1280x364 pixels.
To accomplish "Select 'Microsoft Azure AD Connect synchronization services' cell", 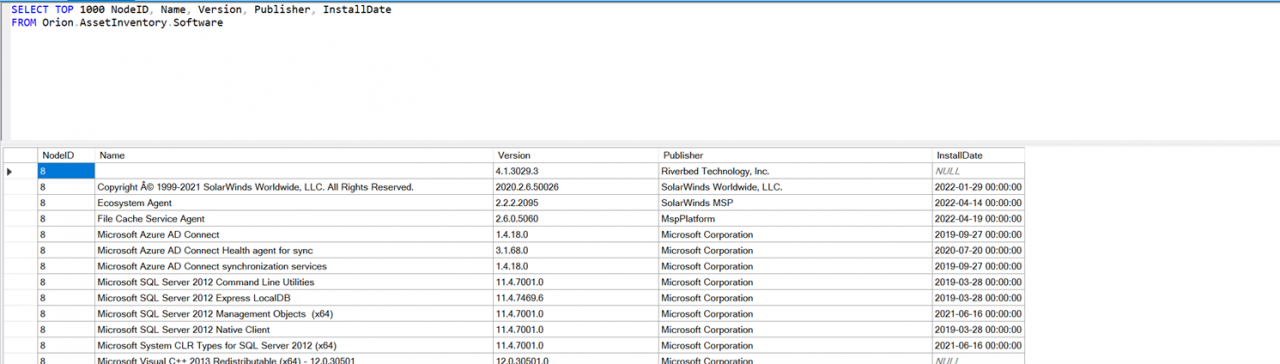I will [294, 267].
